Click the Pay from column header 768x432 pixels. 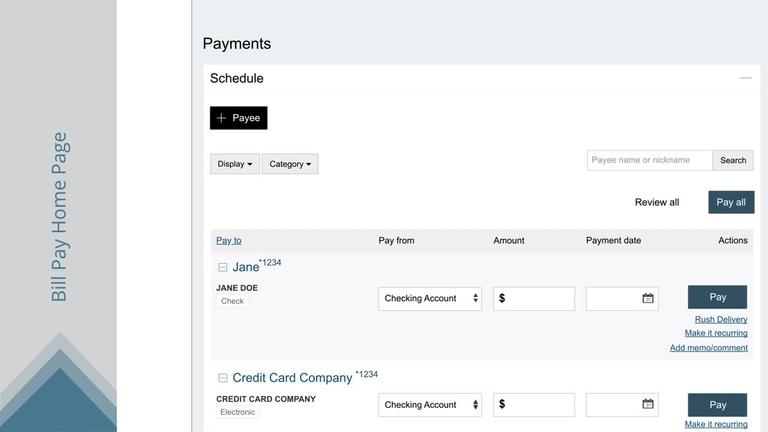396,240
